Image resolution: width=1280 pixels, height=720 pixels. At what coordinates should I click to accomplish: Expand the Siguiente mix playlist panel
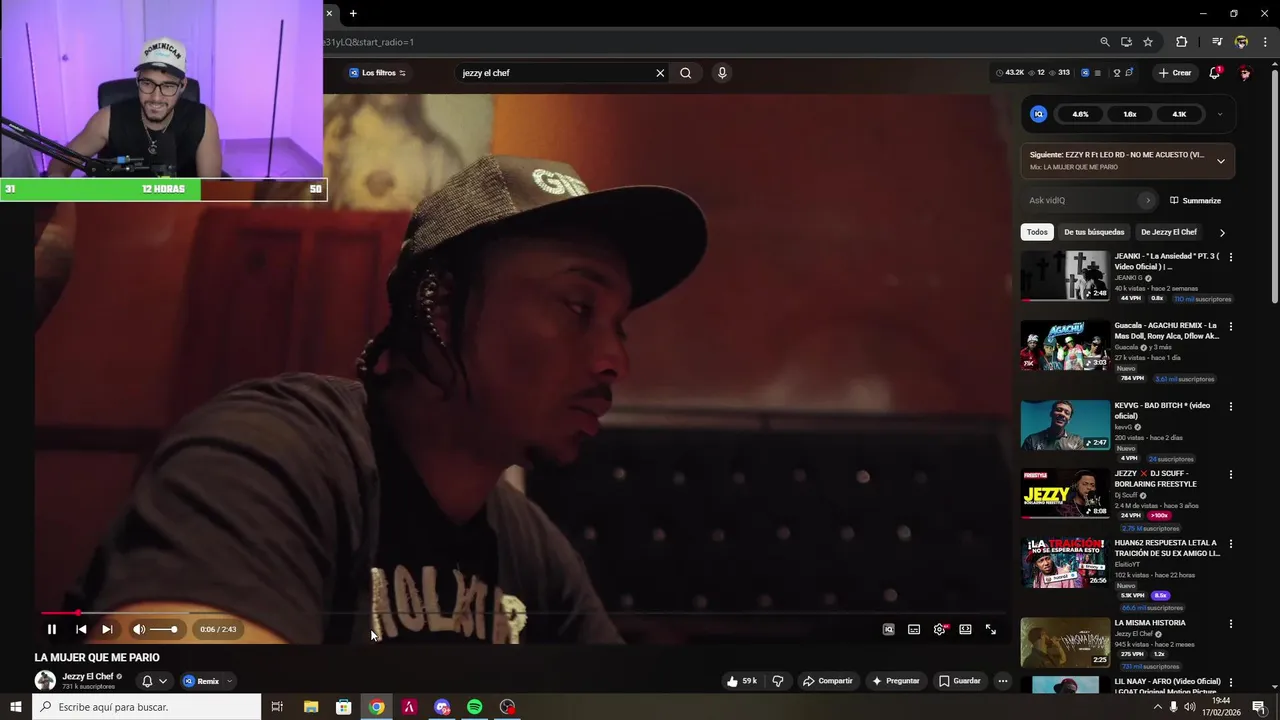[x=1221, y=161]
